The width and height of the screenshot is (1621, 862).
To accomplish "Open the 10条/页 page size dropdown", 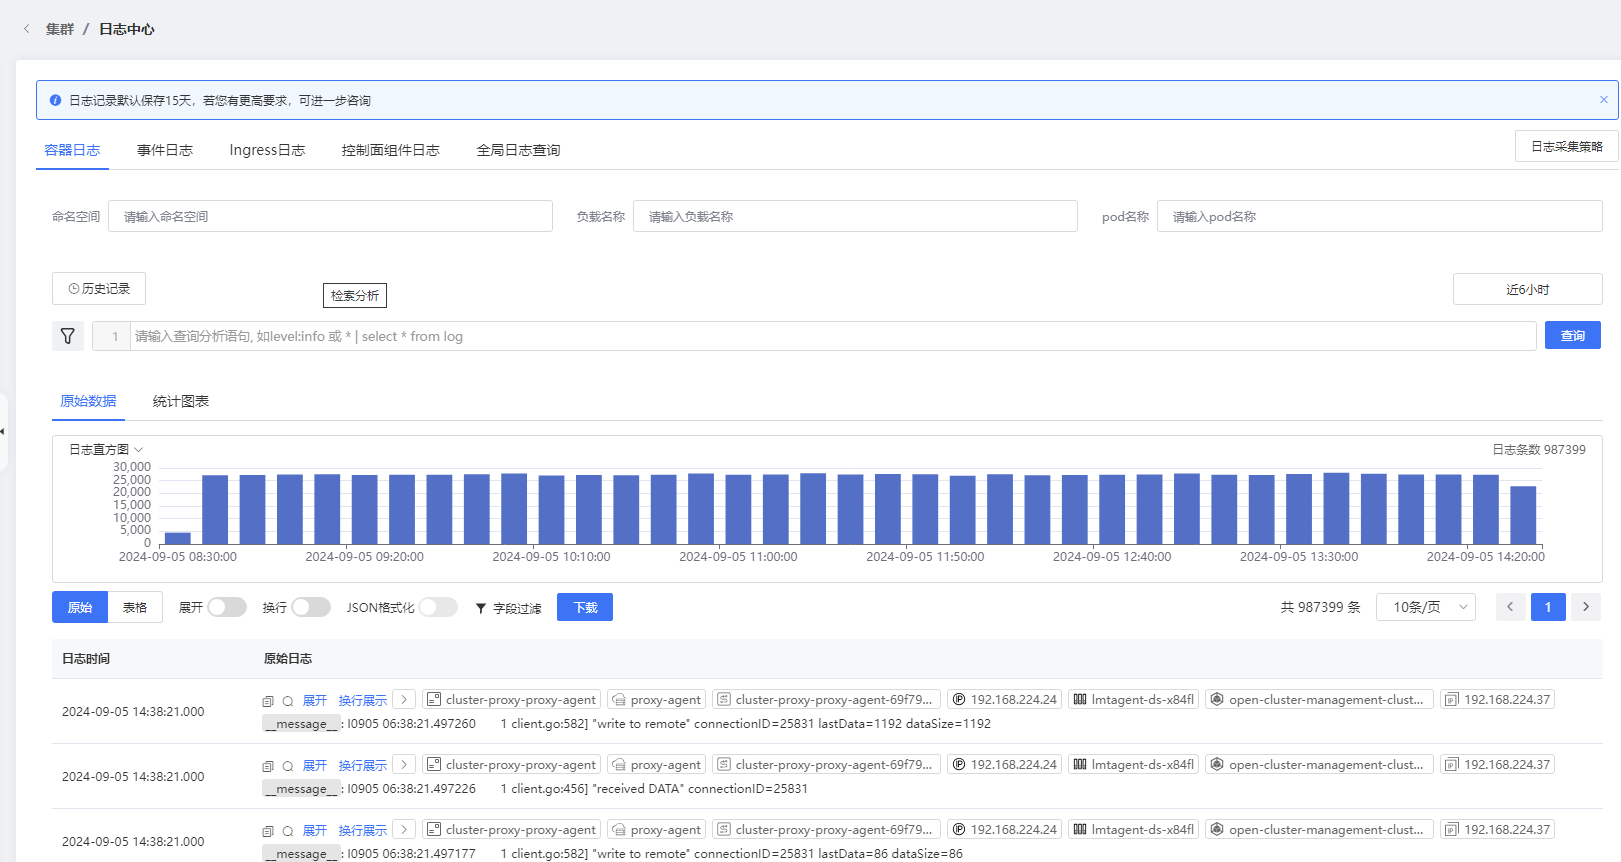I will pos(1426,607).
